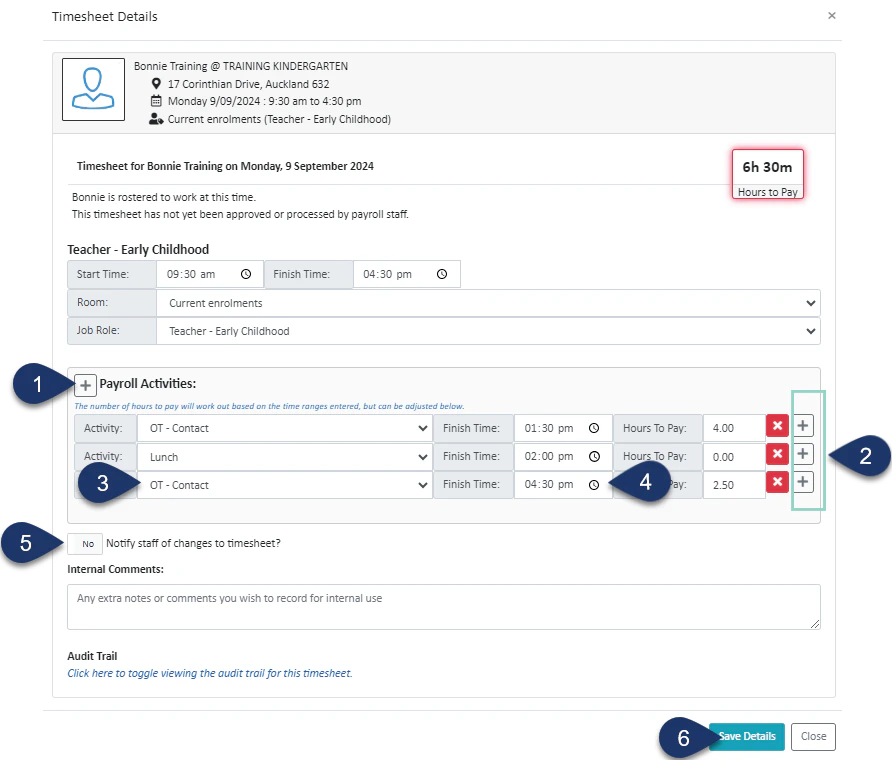Screen dimensions: 892x760
Task: Add a row after the 01:30 pm activity
Action: pyautogui.click(x=803, y=426)
